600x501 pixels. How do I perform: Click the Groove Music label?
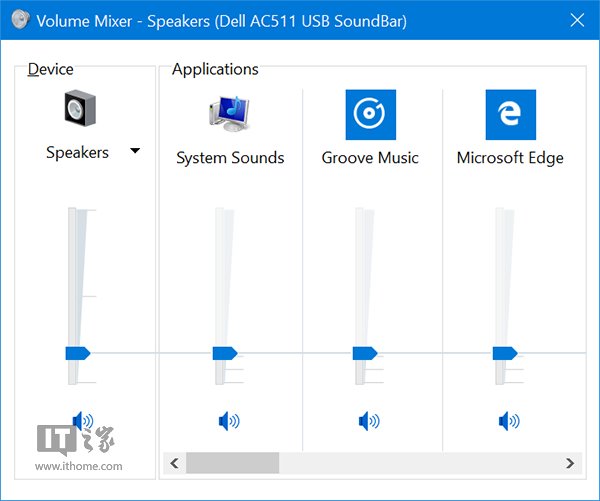coord(370,158)
